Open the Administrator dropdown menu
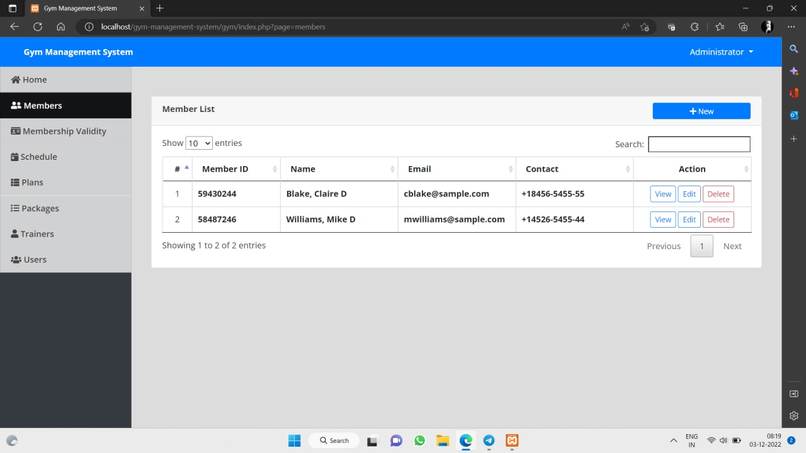This screenshot has height=453, width=806. (x=721, y=52)
